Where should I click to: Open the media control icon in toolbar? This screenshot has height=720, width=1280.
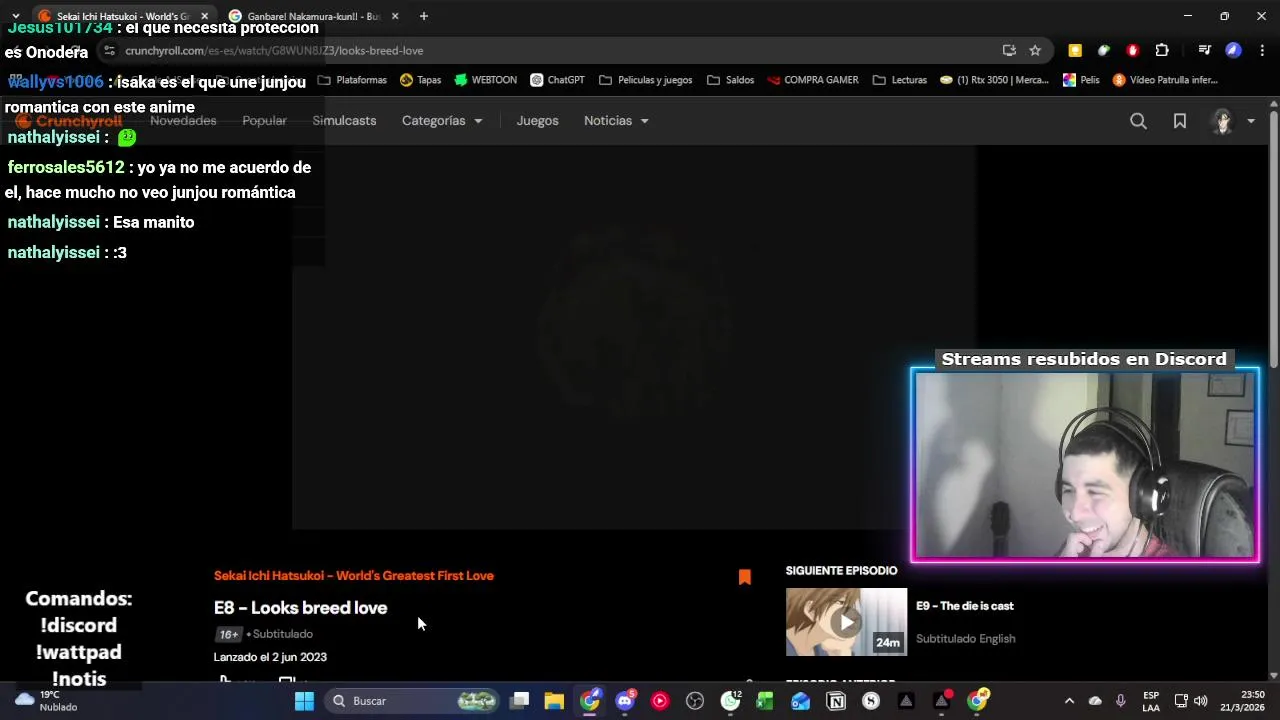(x=1205, y=50)
